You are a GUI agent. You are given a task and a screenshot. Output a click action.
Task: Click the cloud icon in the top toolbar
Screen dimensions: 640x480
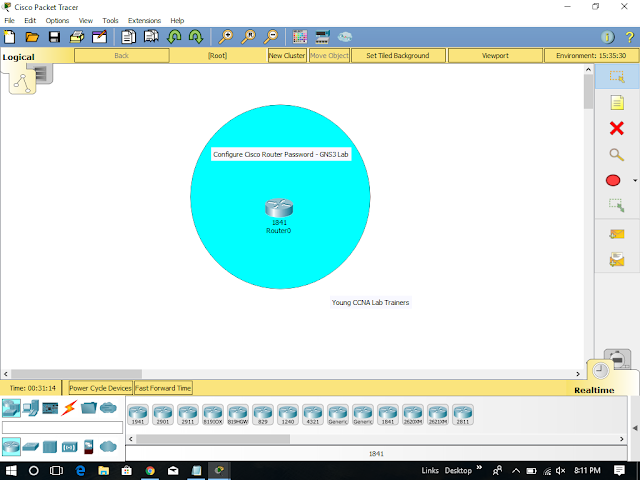(x=345, y=37)
